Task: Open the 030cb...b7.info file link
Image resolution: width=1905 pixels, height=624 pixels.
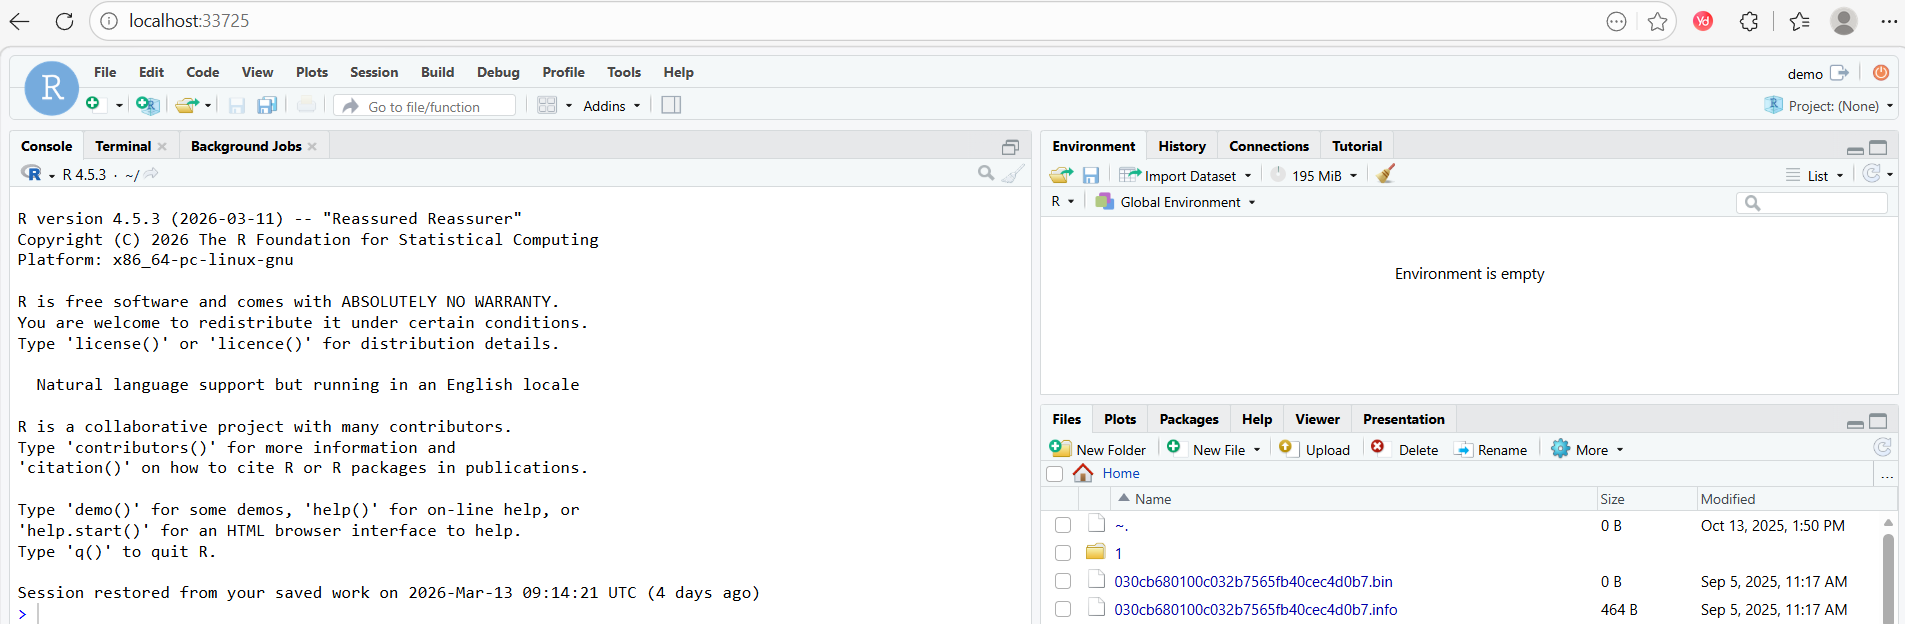Action: pyautogui.click(x=1256, y=609)
